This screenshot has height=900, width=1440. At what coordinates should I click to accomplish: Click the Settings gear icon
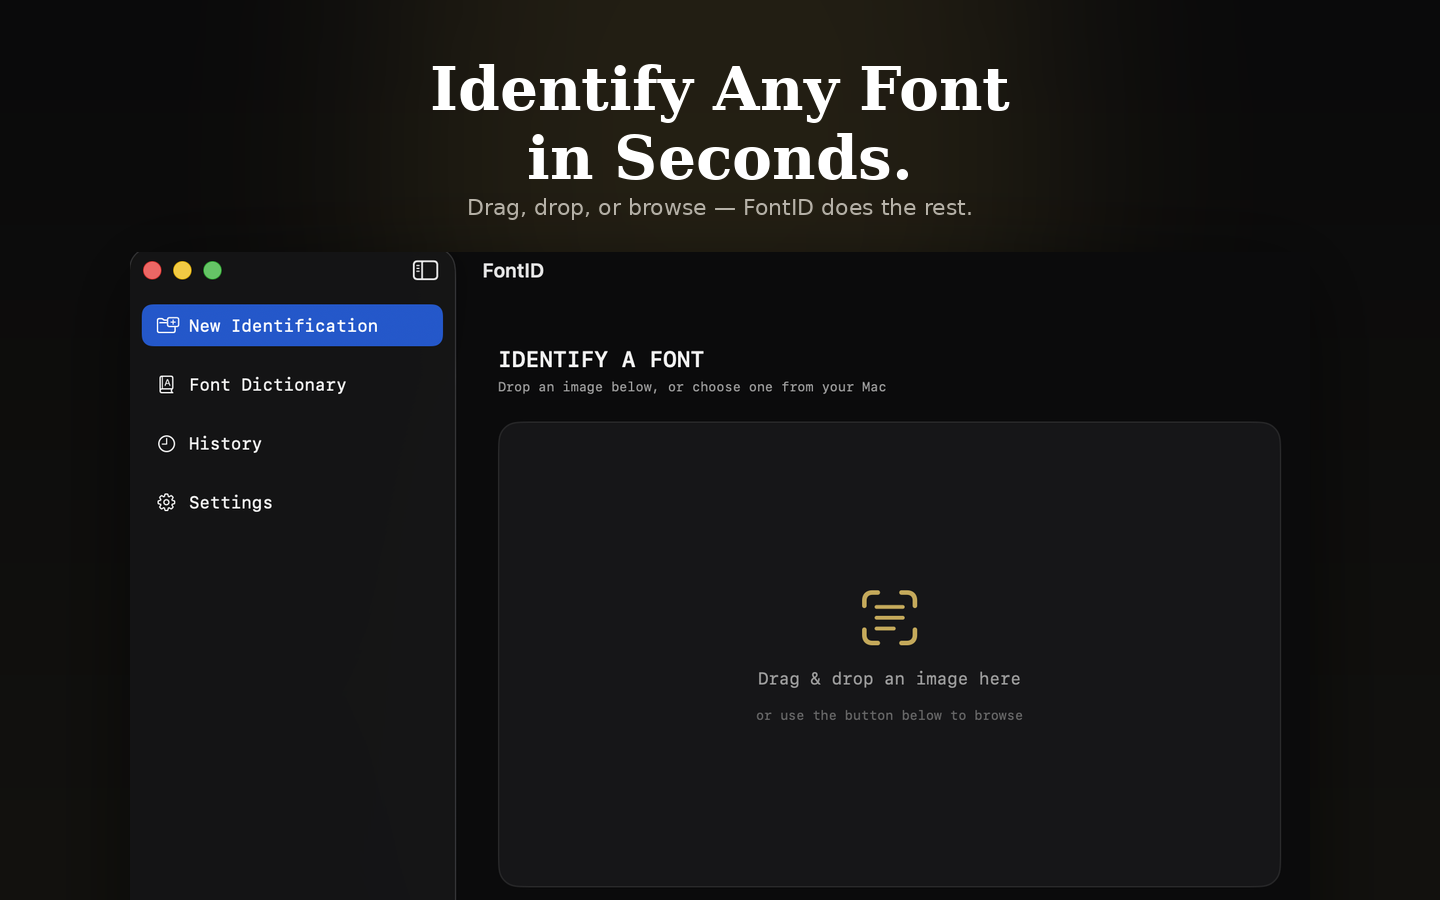pyautogui.click(x=166, y=502)
